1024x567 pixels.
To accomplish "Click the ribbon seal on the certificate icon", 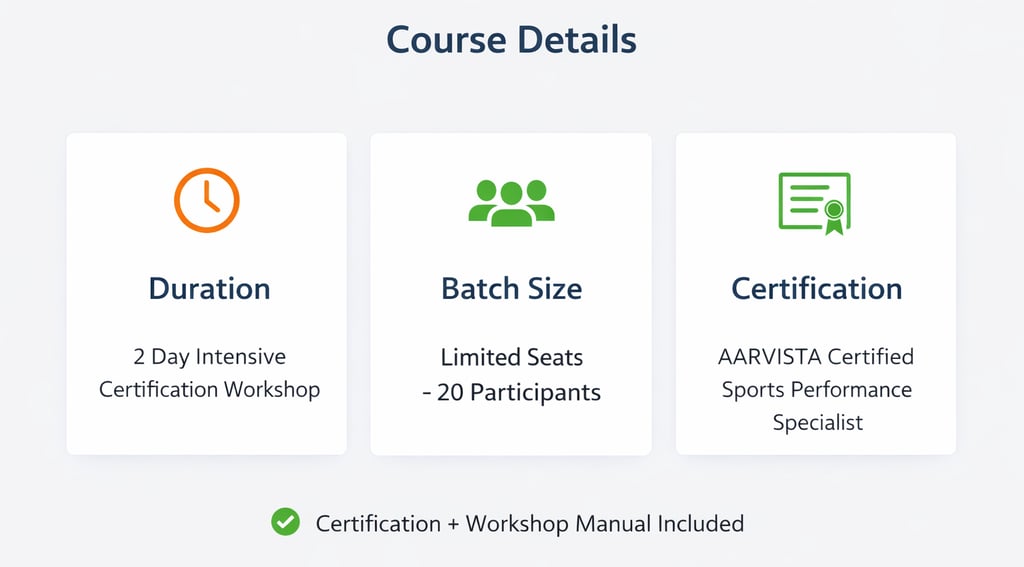I will pos(832,214).
